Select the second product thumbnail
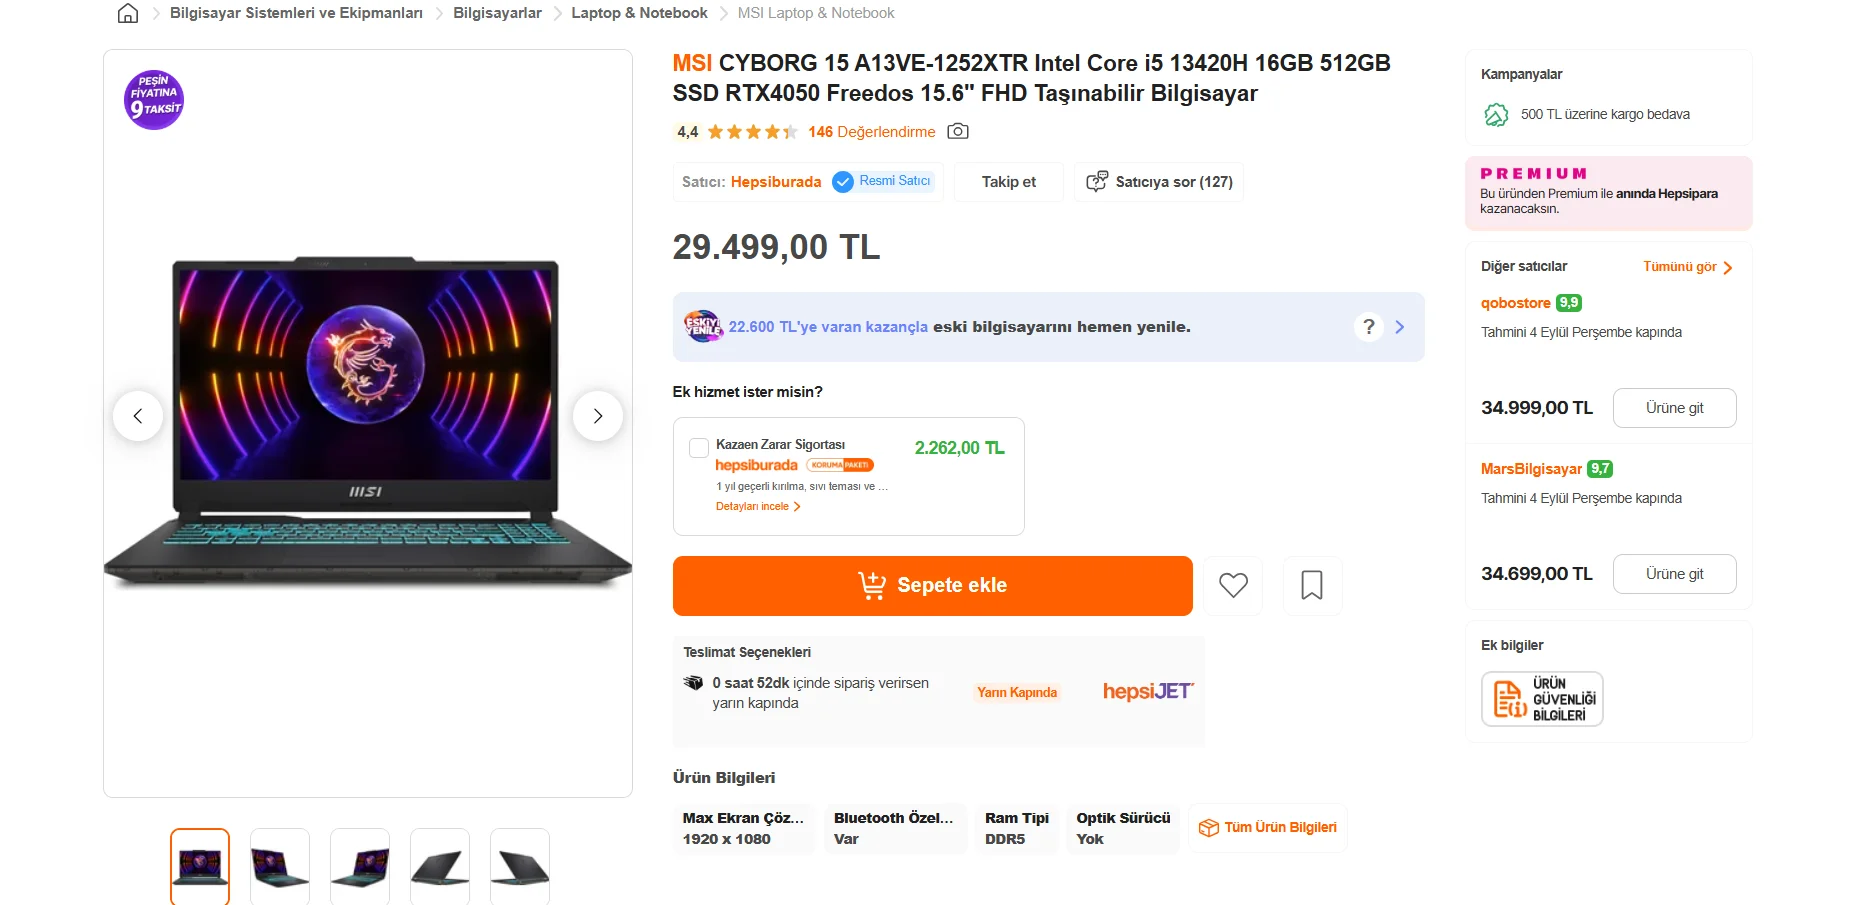This screenshot has height=905, width=1874. [280, 866]
